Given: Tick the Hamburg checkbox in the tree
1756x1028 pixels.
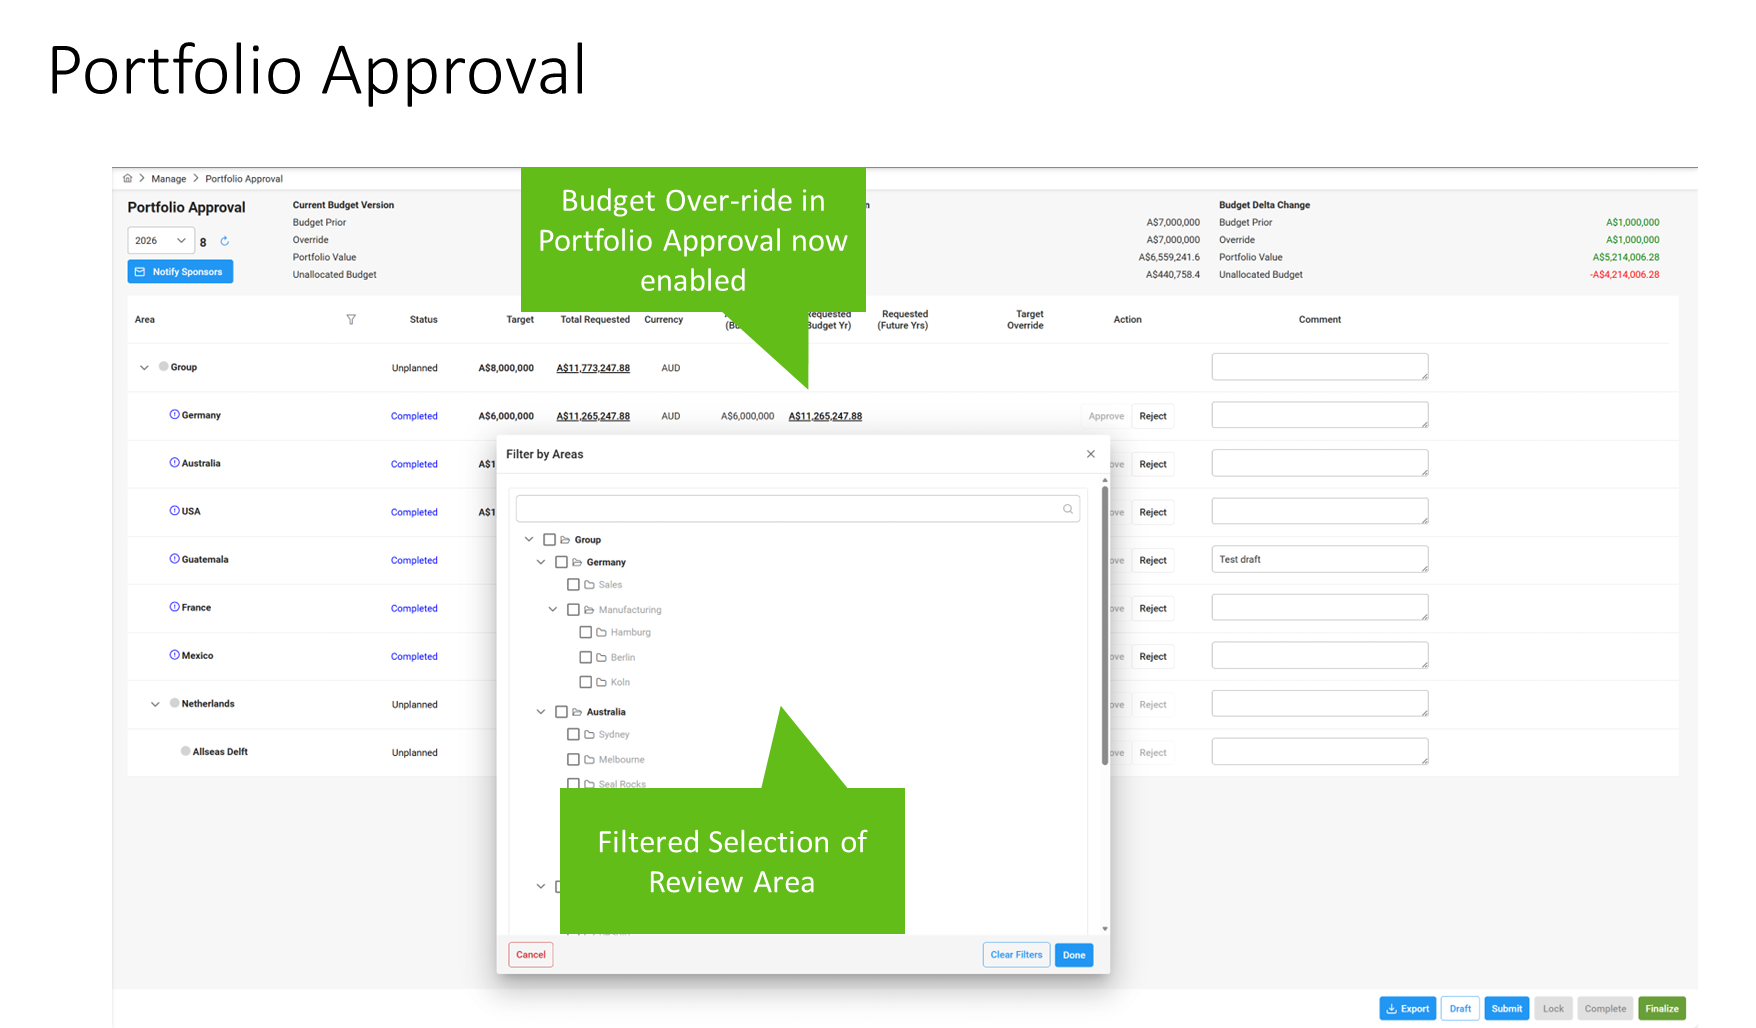Looking at the screenshot, I should [x=586, y=632].
